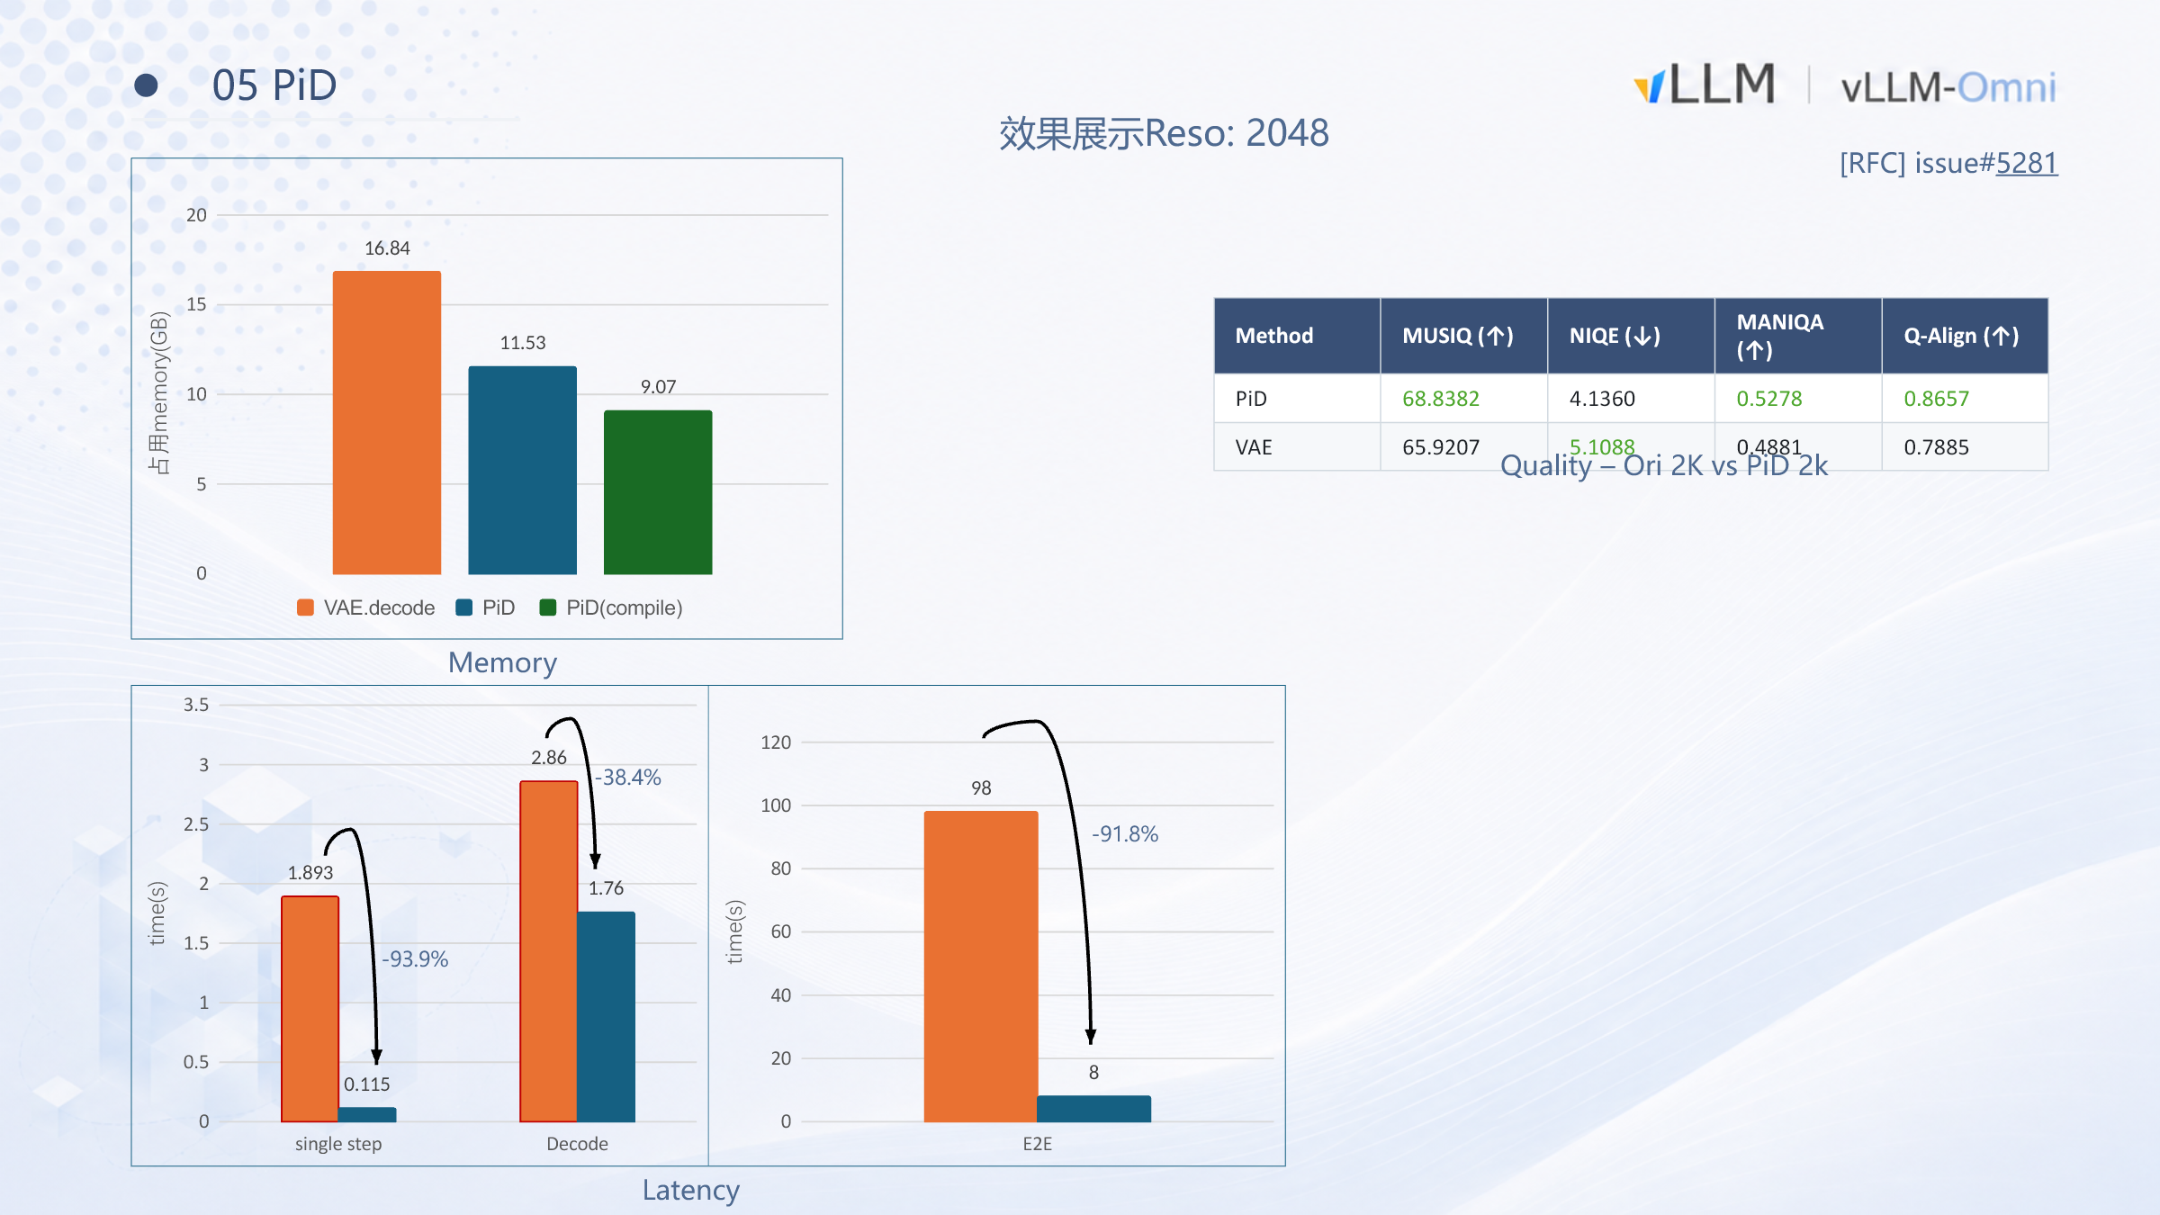Click the bullet dot before '05 PiD'

[146, 85]
